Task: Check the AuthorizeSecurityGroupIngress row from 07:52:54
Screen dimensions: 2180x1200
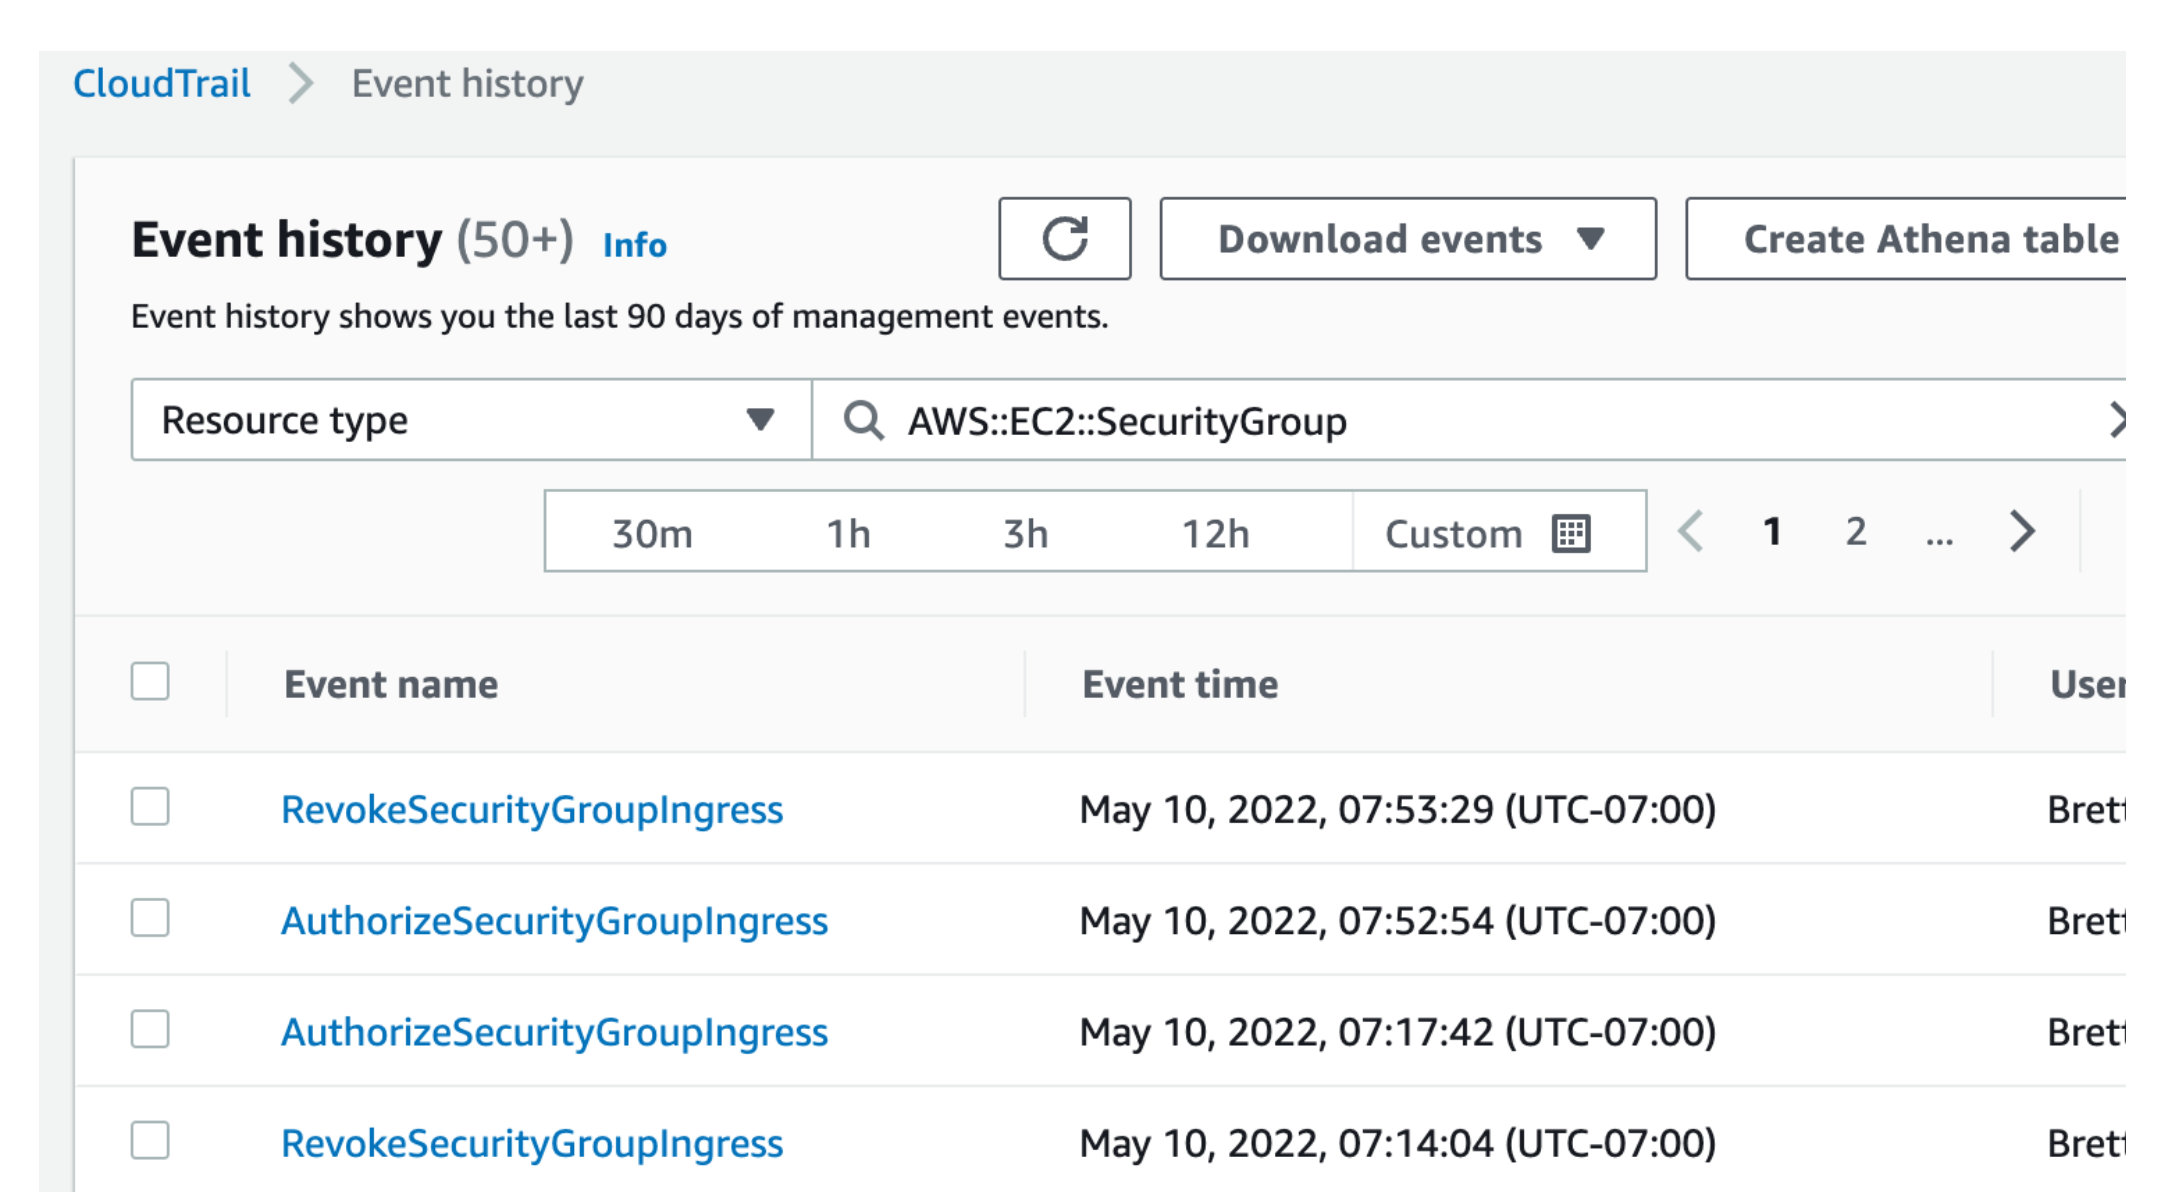Action: coord(150,920)
